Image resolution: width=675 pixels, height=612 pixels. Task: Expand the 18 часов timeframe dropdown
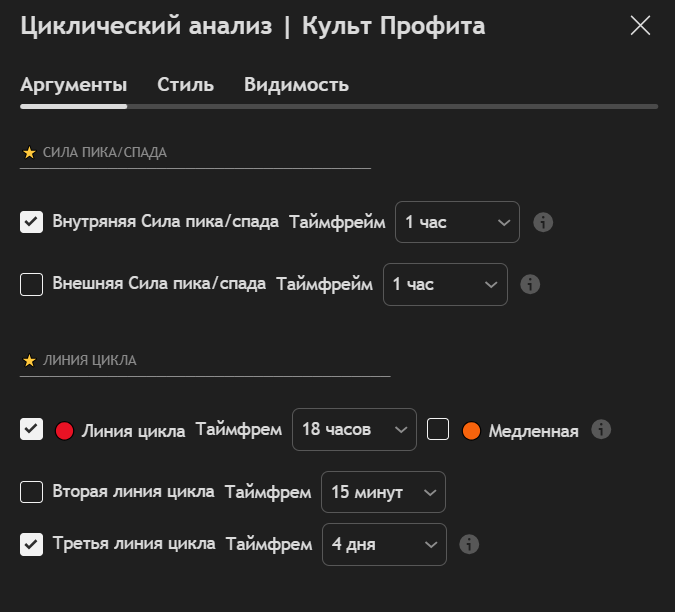pos(354,430)
